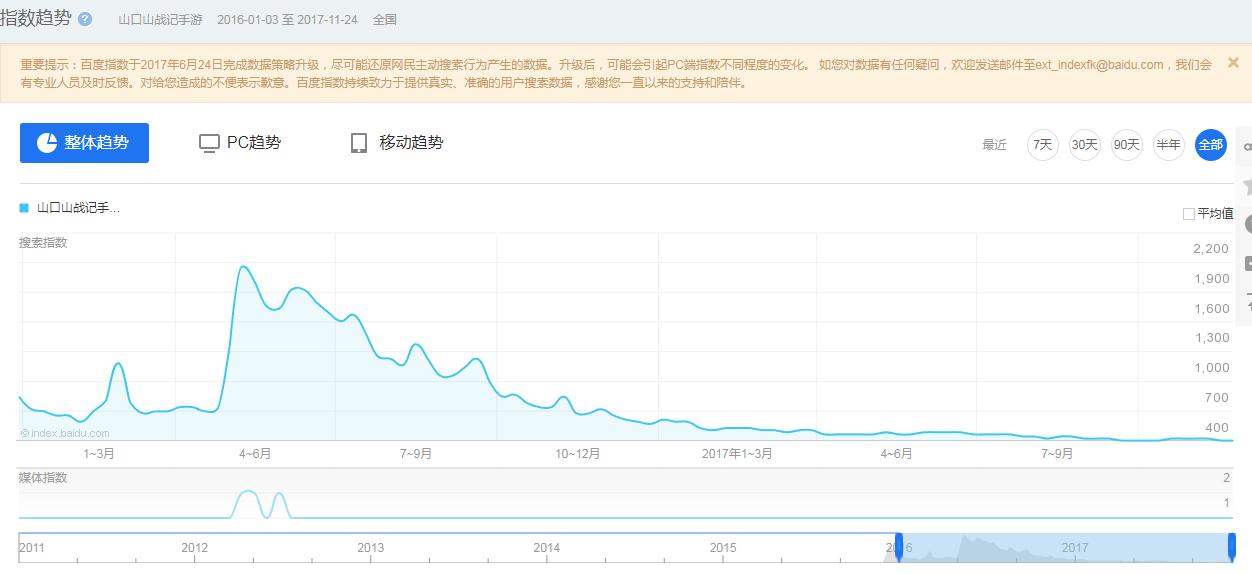Select the 30天 time range

click(1085, 145)
